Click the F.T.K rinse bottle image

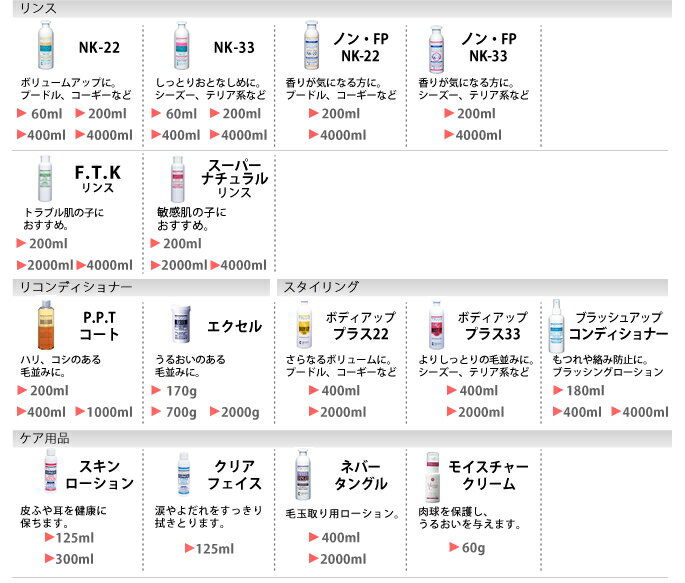coord(43,180)
